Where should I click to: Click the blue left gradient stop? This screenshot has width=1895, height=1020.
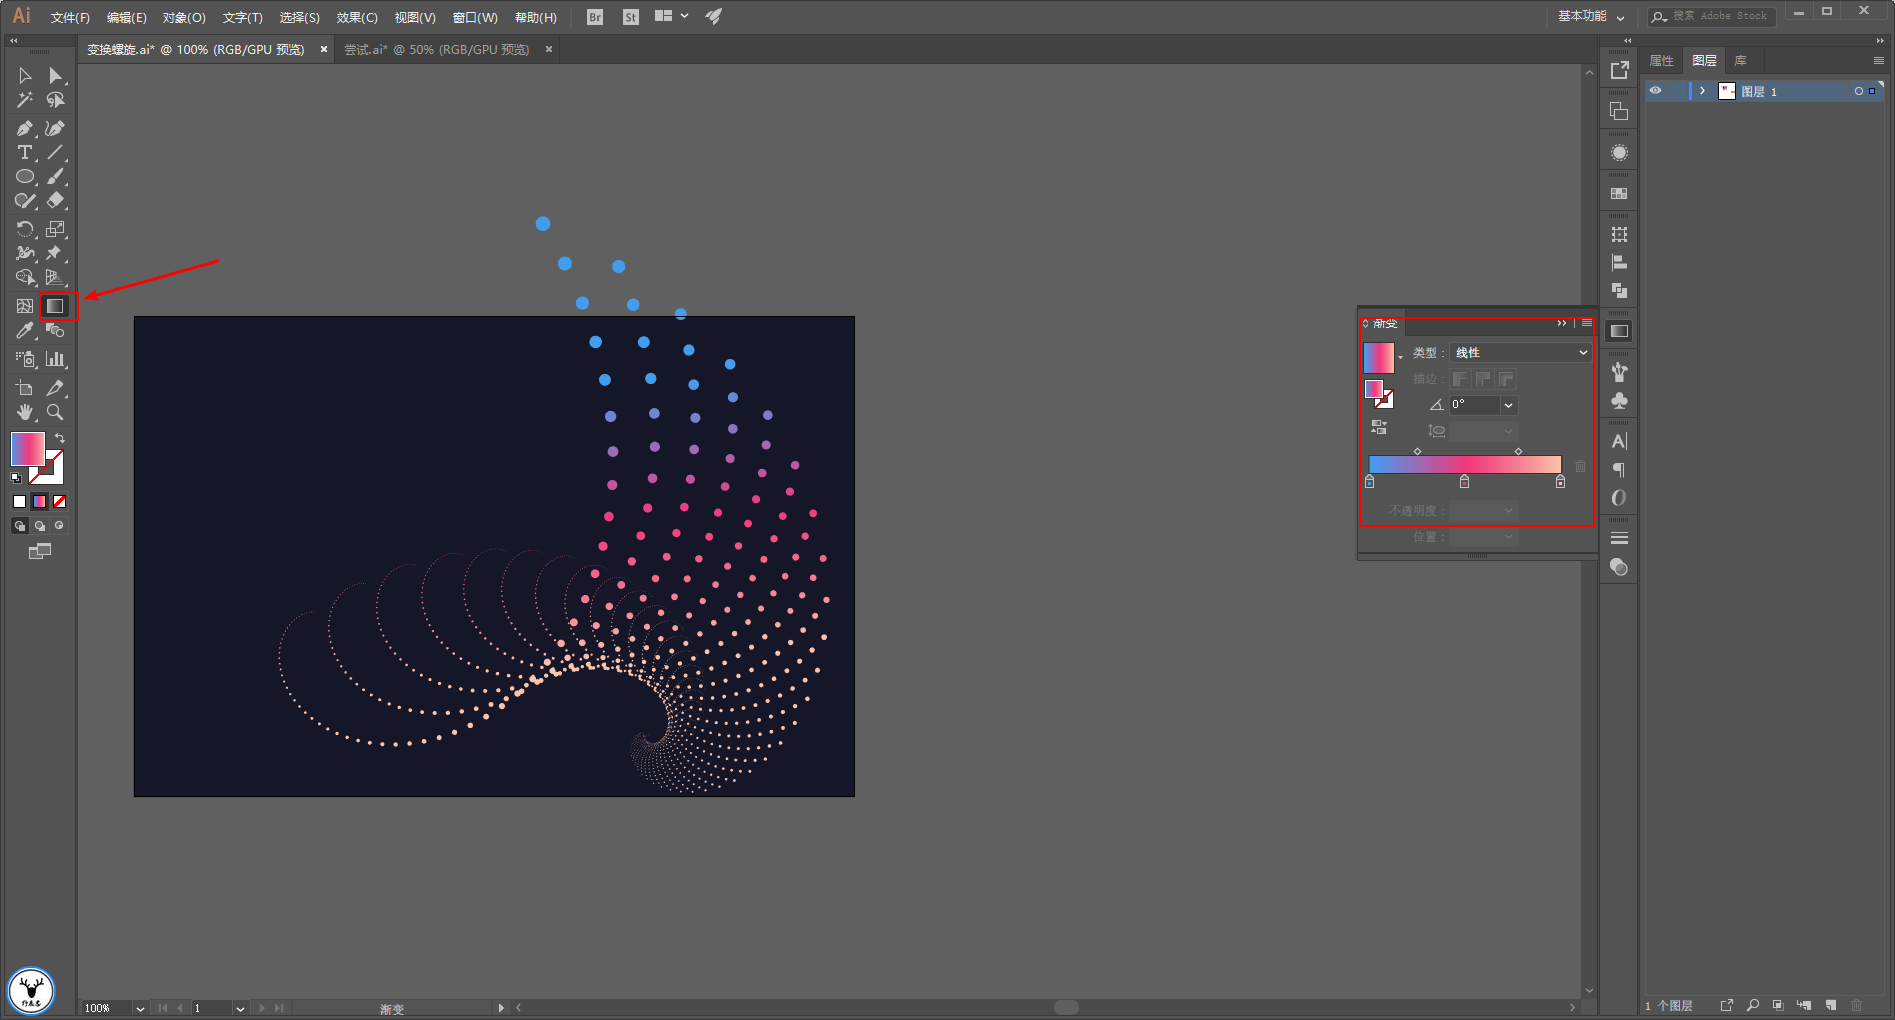click(x=1370, y=482)
